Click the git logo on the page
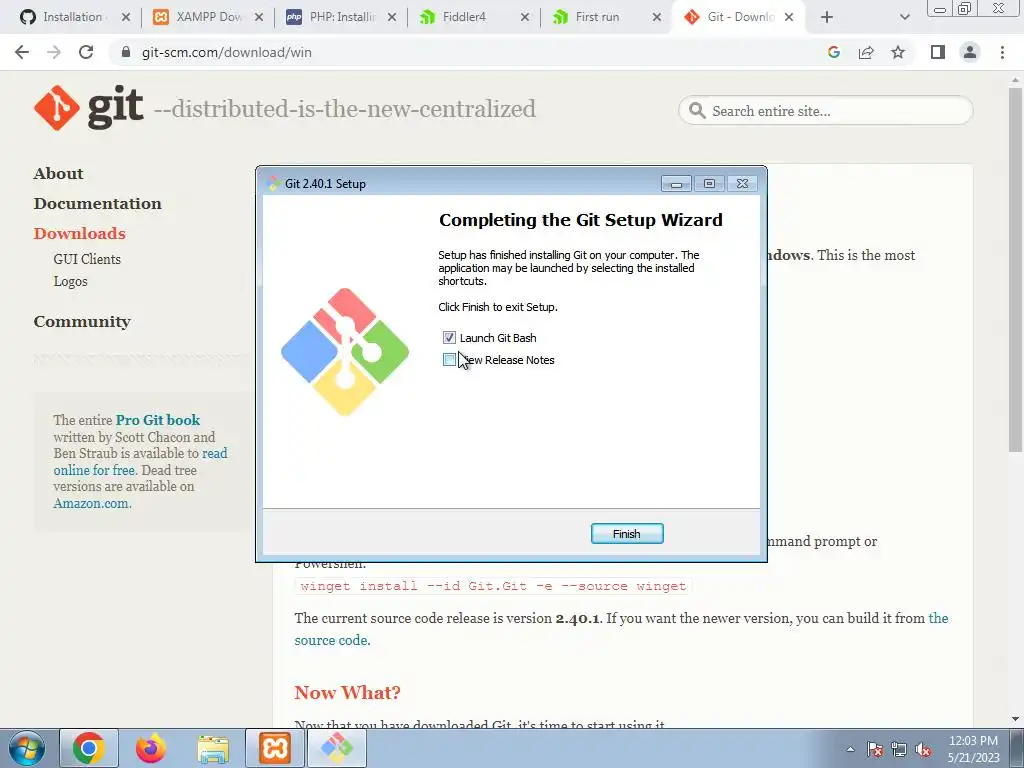 [88, 108]
